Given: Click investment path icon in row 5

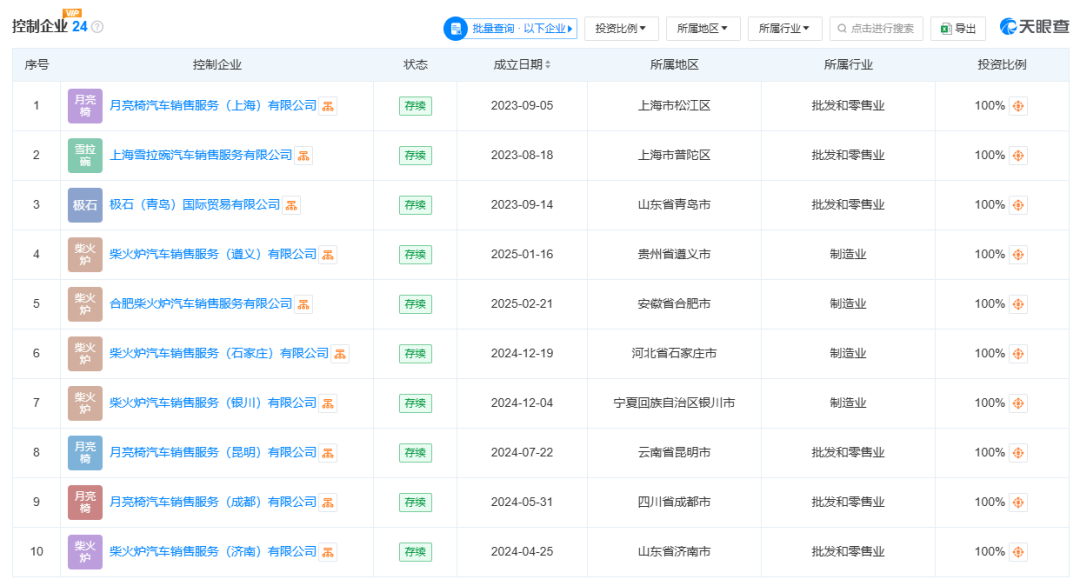Looking at the screenshot, I should click(x=1018, y=304).
